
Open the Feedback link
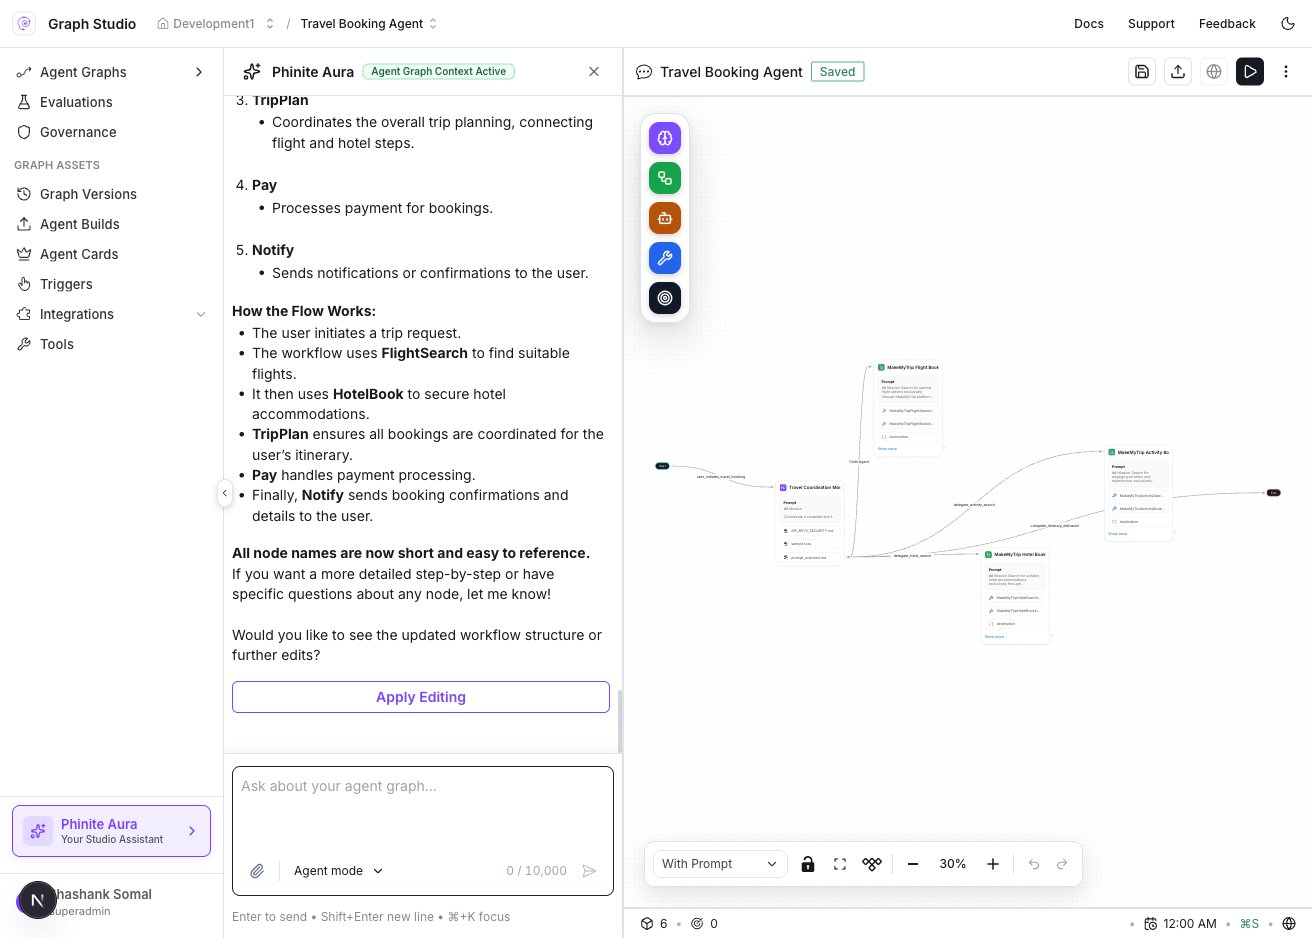point(1227,24)
